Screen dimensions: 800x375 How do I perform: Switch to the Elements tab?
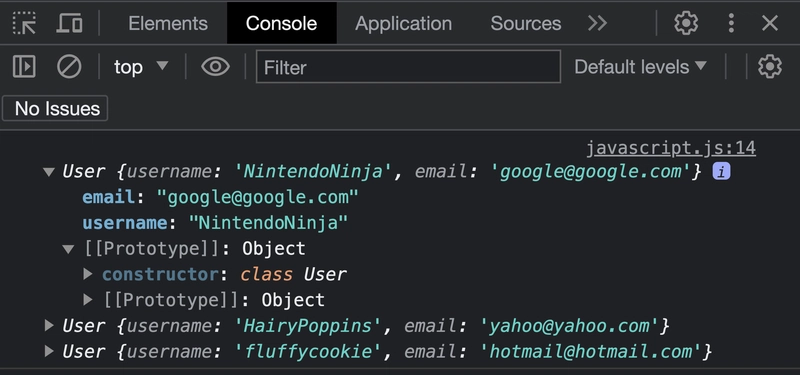click(x=168, y=23)
